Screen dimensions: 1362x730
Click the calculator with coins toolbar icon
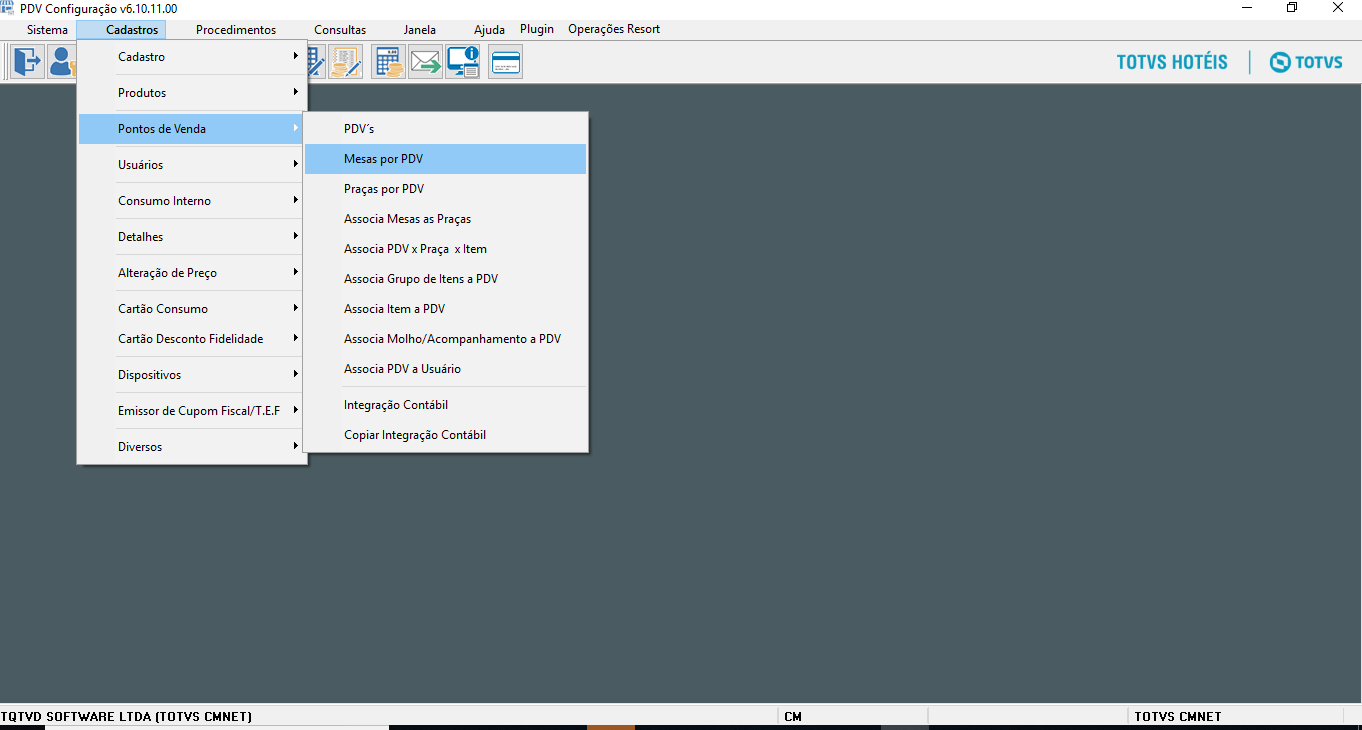click(x=388, y=62)
